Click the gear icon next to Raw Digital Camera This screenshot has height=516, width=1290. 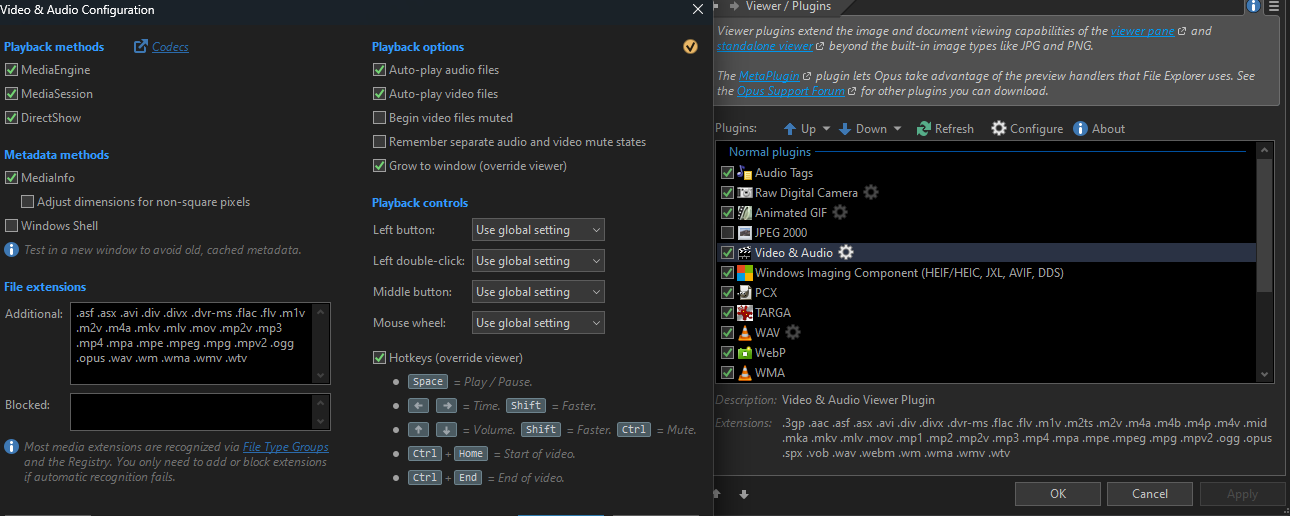871,193
